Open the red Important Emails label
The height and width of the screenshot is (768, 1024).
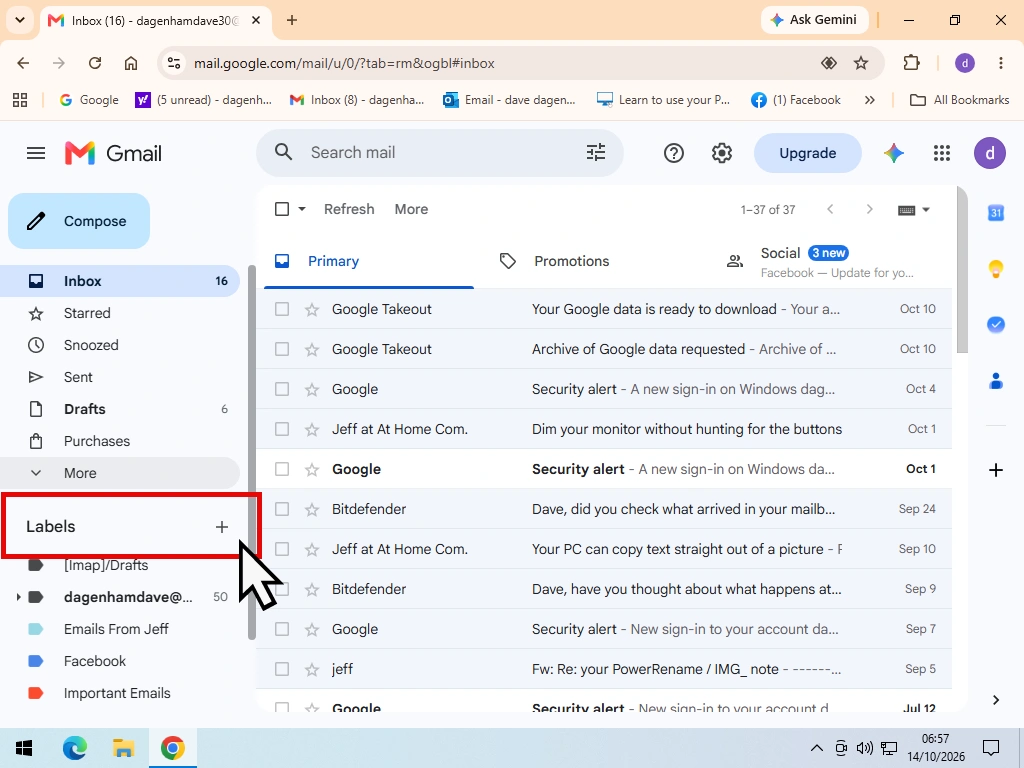point(120,693)
